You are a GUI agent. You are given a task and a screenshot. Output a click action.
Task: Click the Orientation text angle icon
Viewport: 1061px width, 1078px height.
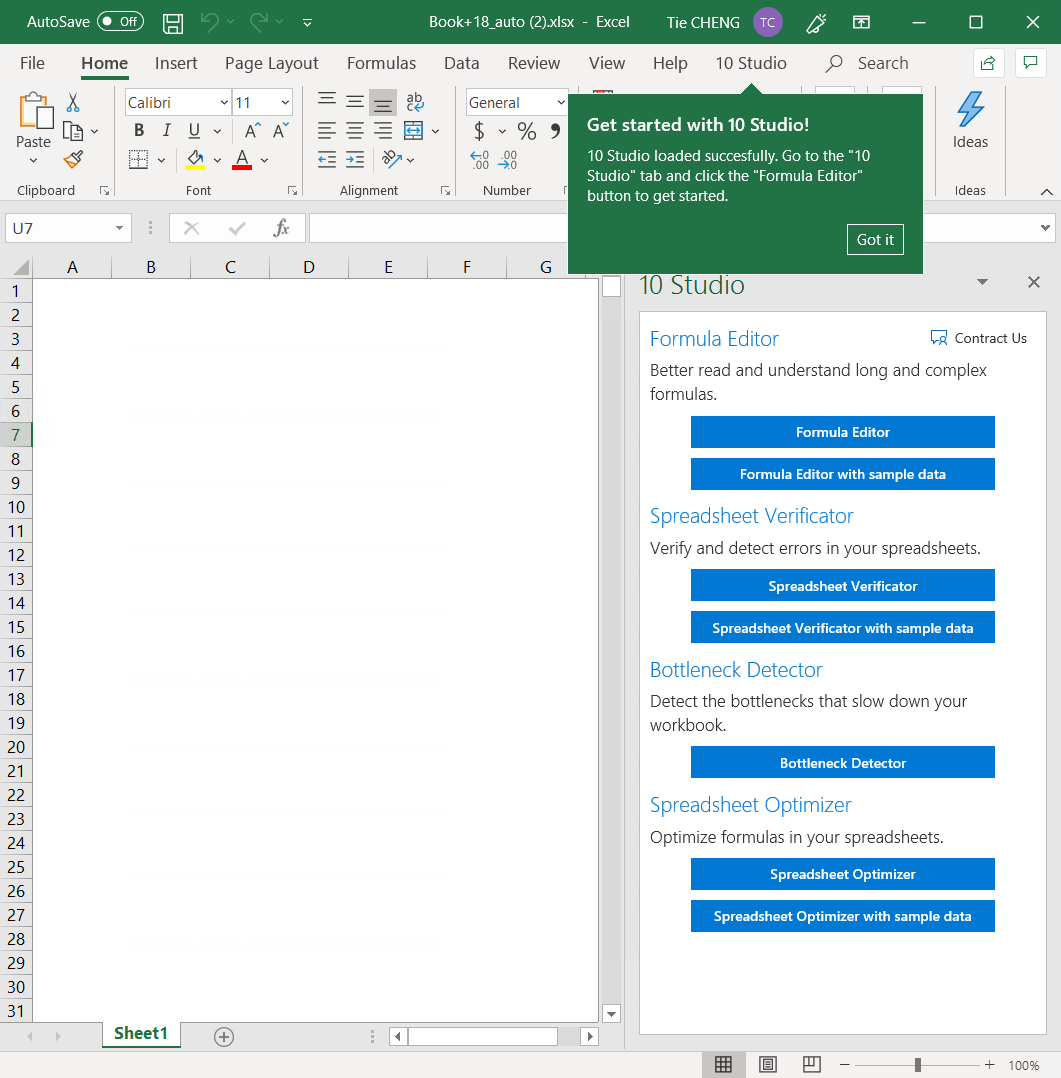tap(392, 160)
